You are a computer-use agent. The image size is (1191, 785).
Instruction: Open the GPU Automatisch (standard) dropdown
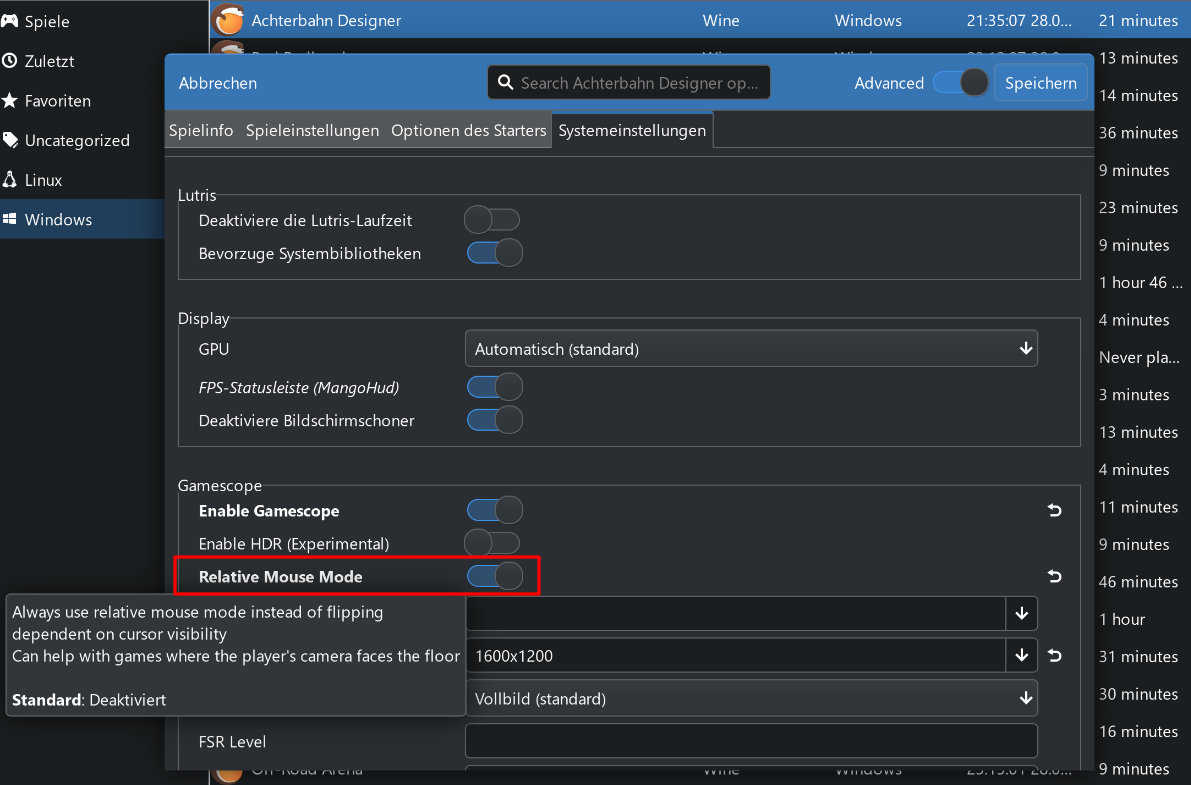coord(751,348)
